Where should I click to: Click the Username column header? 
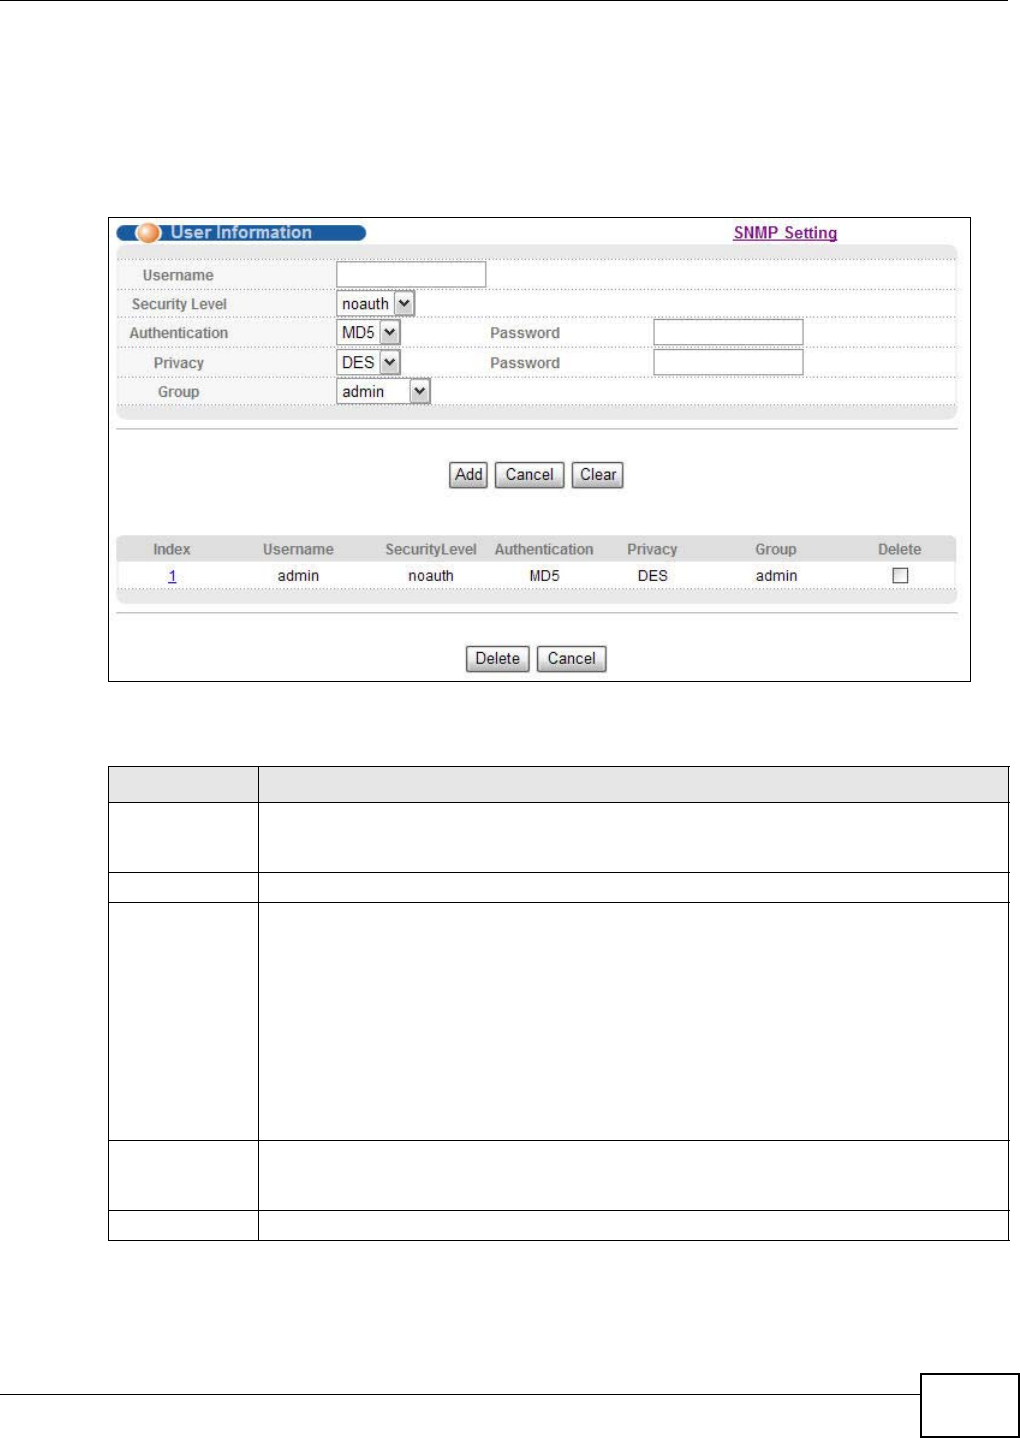pyautogui.click(x=298, y=549)
